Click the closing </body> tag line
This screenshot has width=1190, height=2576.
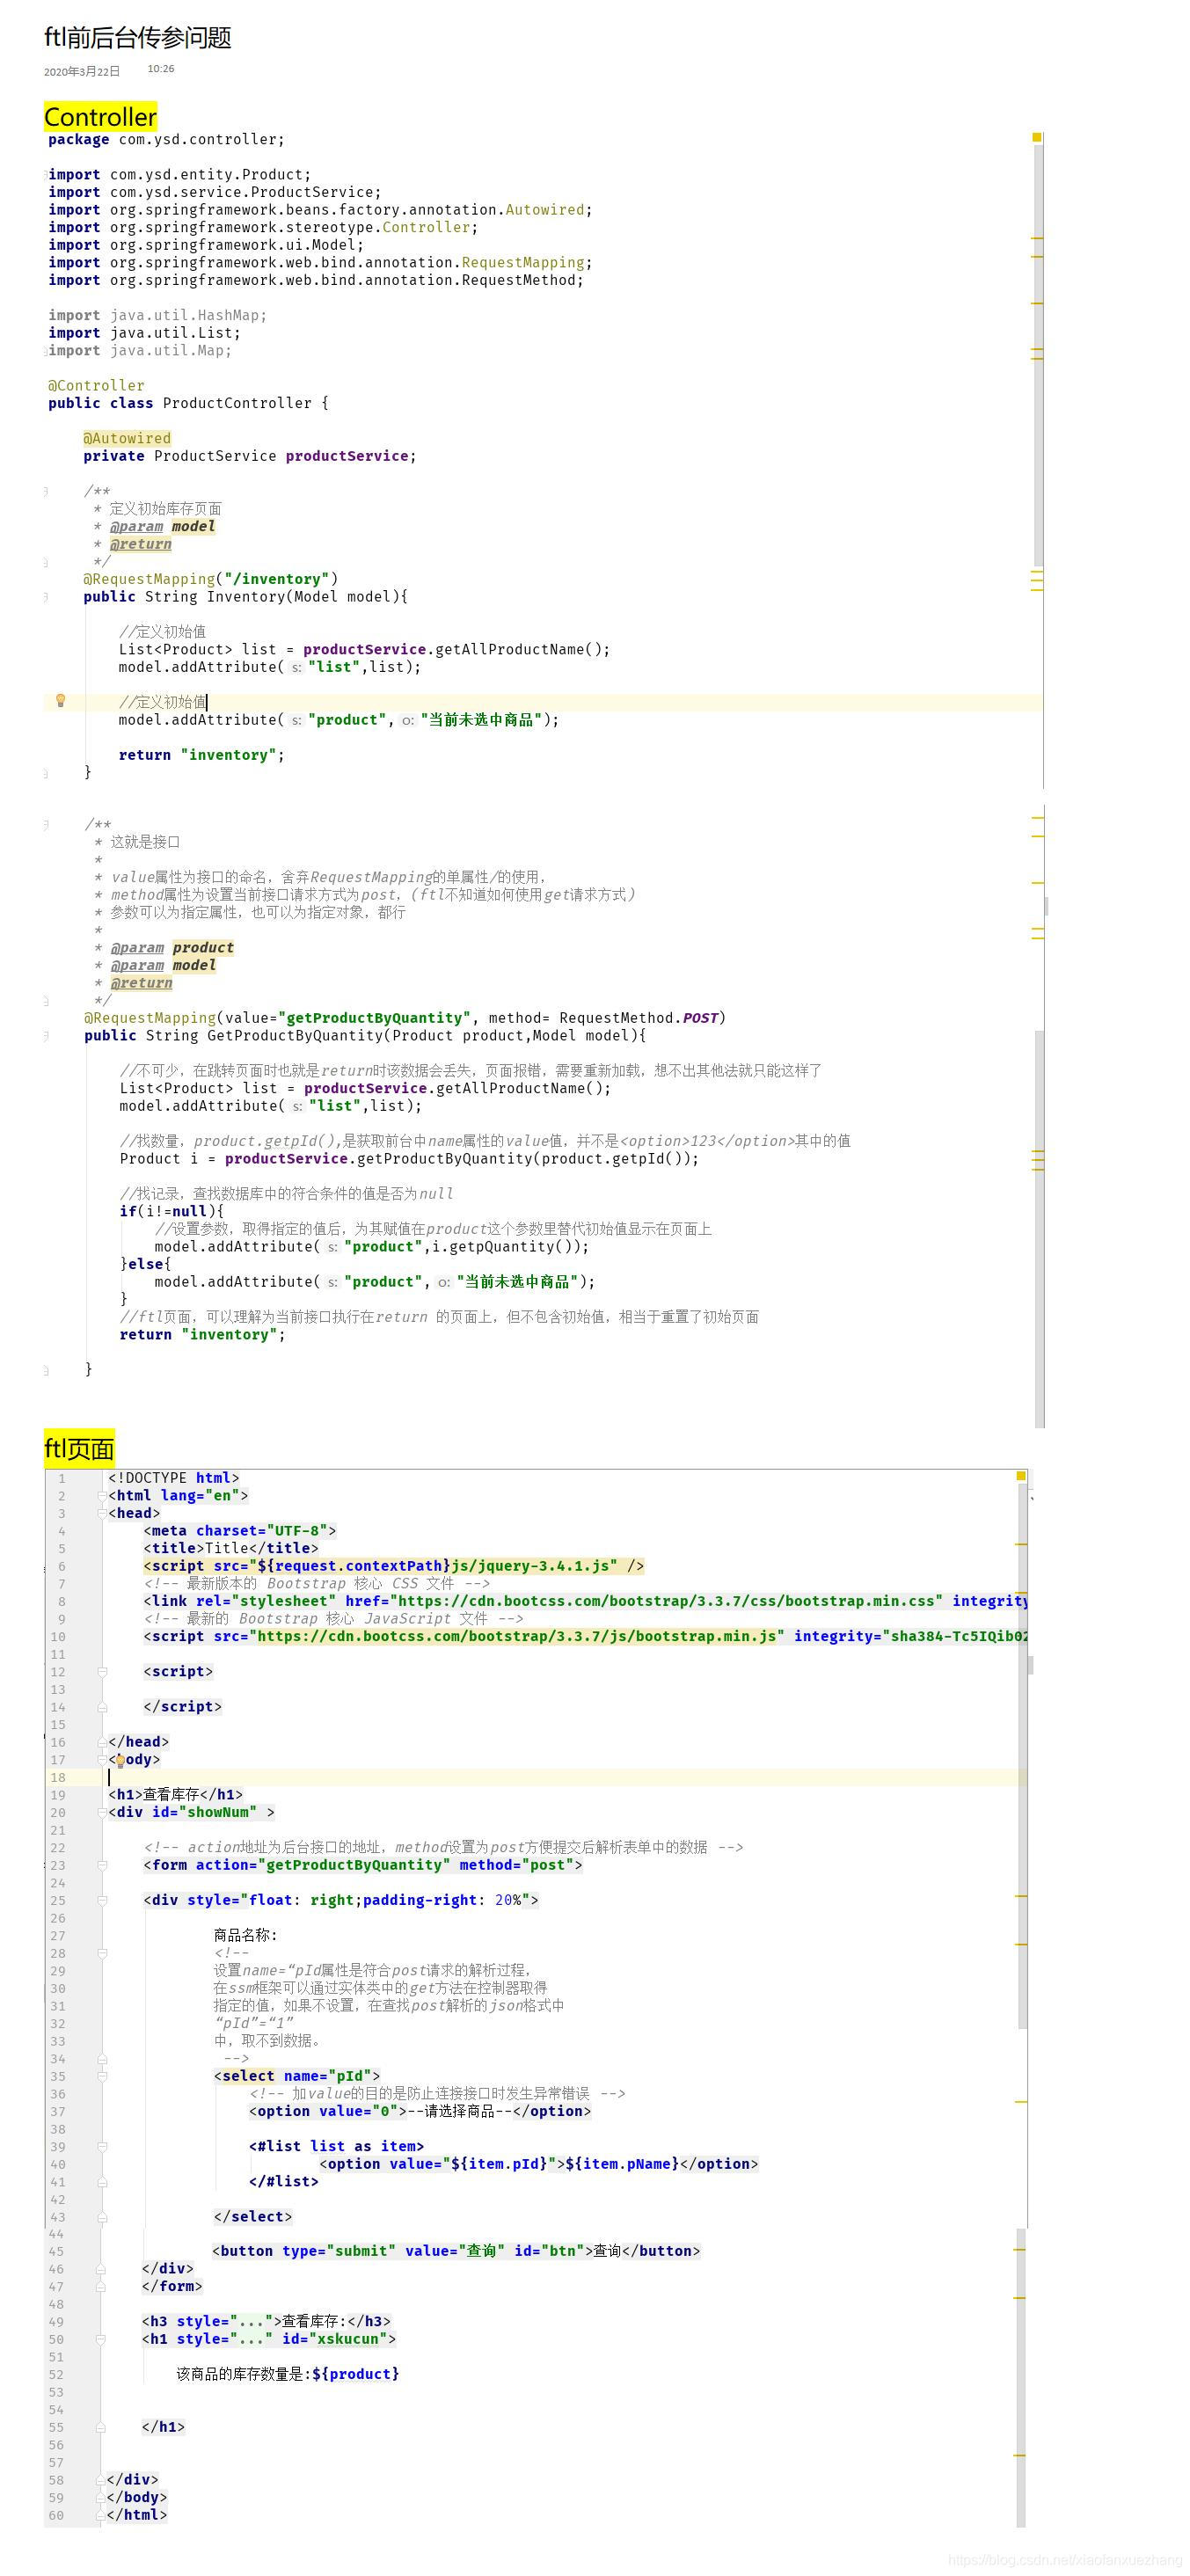(137, 2498)
